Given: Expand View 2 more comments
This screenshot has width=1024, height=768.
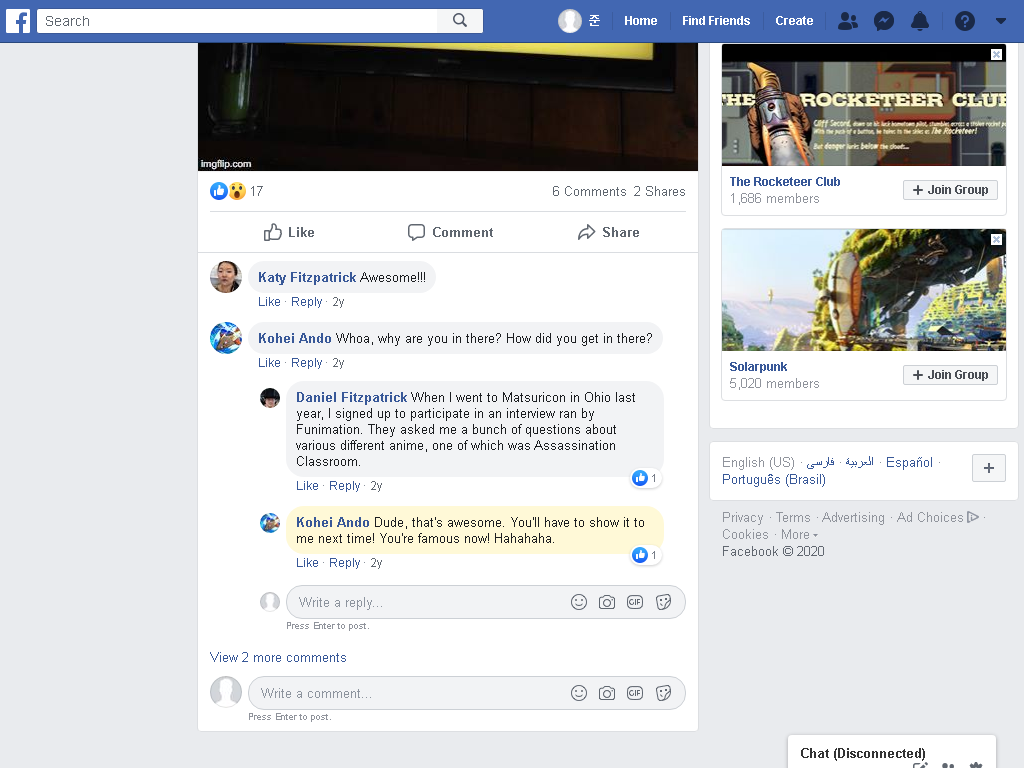Looking at the screenshot, I should 278,658.
